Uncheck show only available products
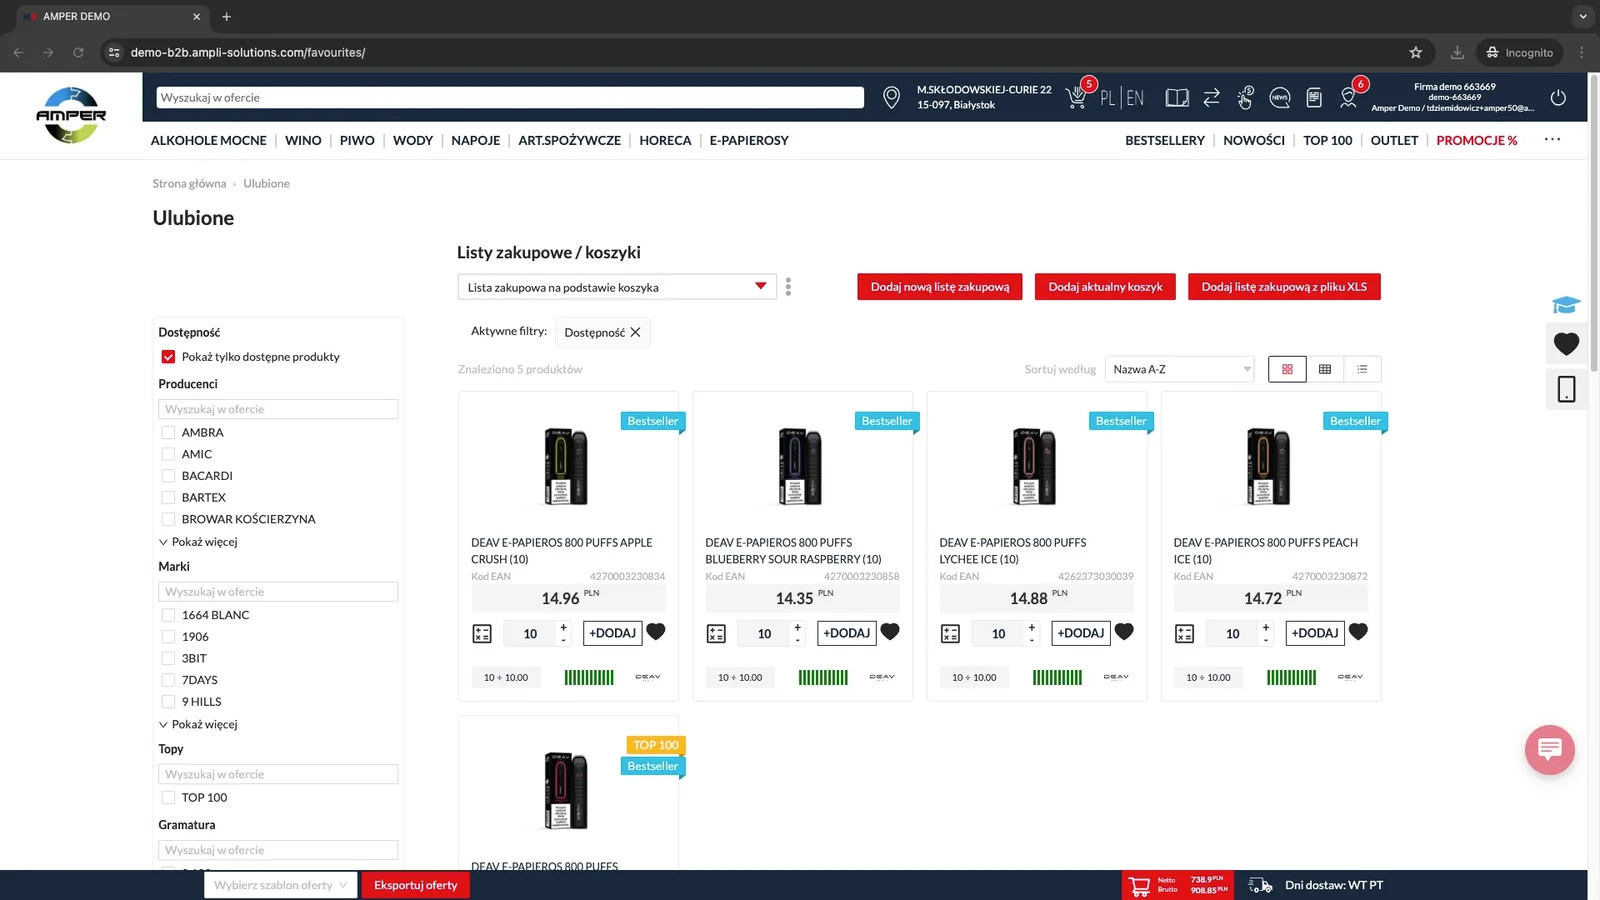 (x=168, y=357)
